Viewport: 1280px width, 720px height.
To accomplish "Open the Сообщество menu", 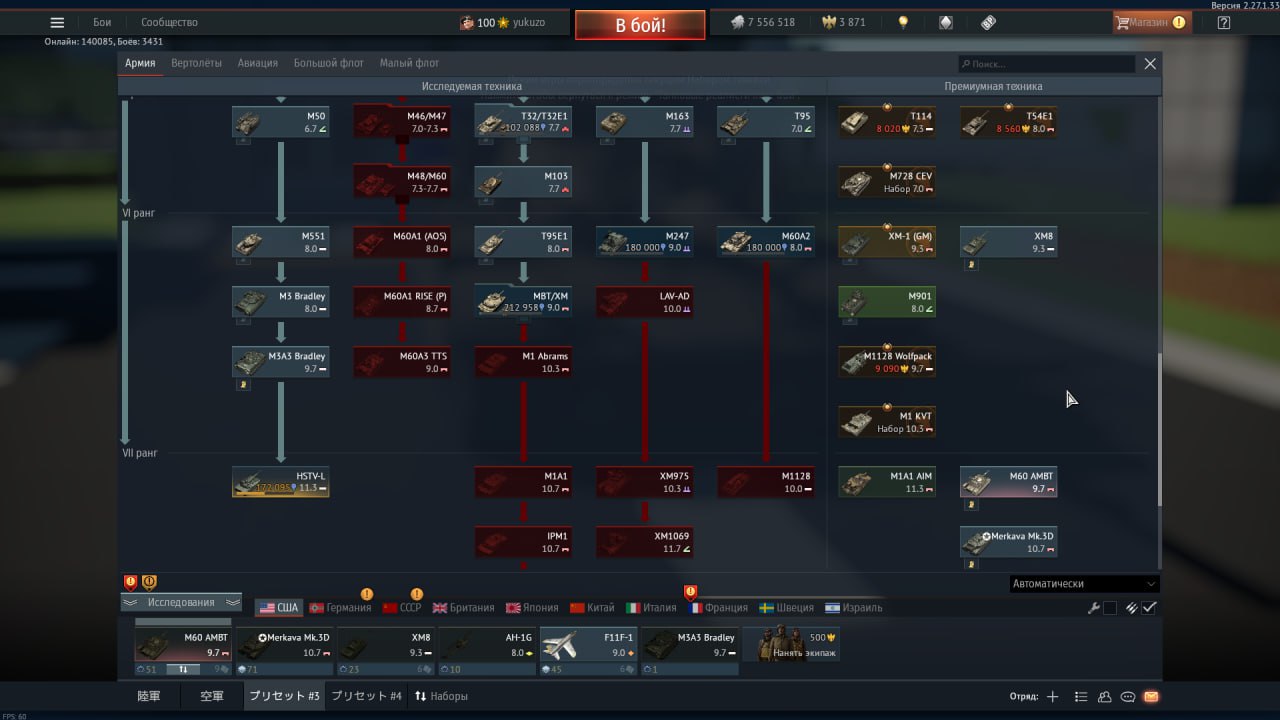I will pos(169,22).
